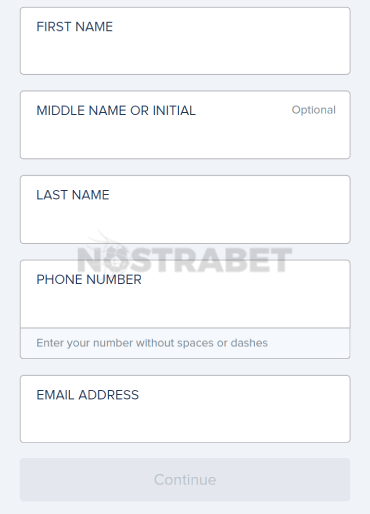Place cursor below MIDDLE NAME OR INITIAL text
Image resolution: width=370 pixels, height=514 pixels.
185,137
